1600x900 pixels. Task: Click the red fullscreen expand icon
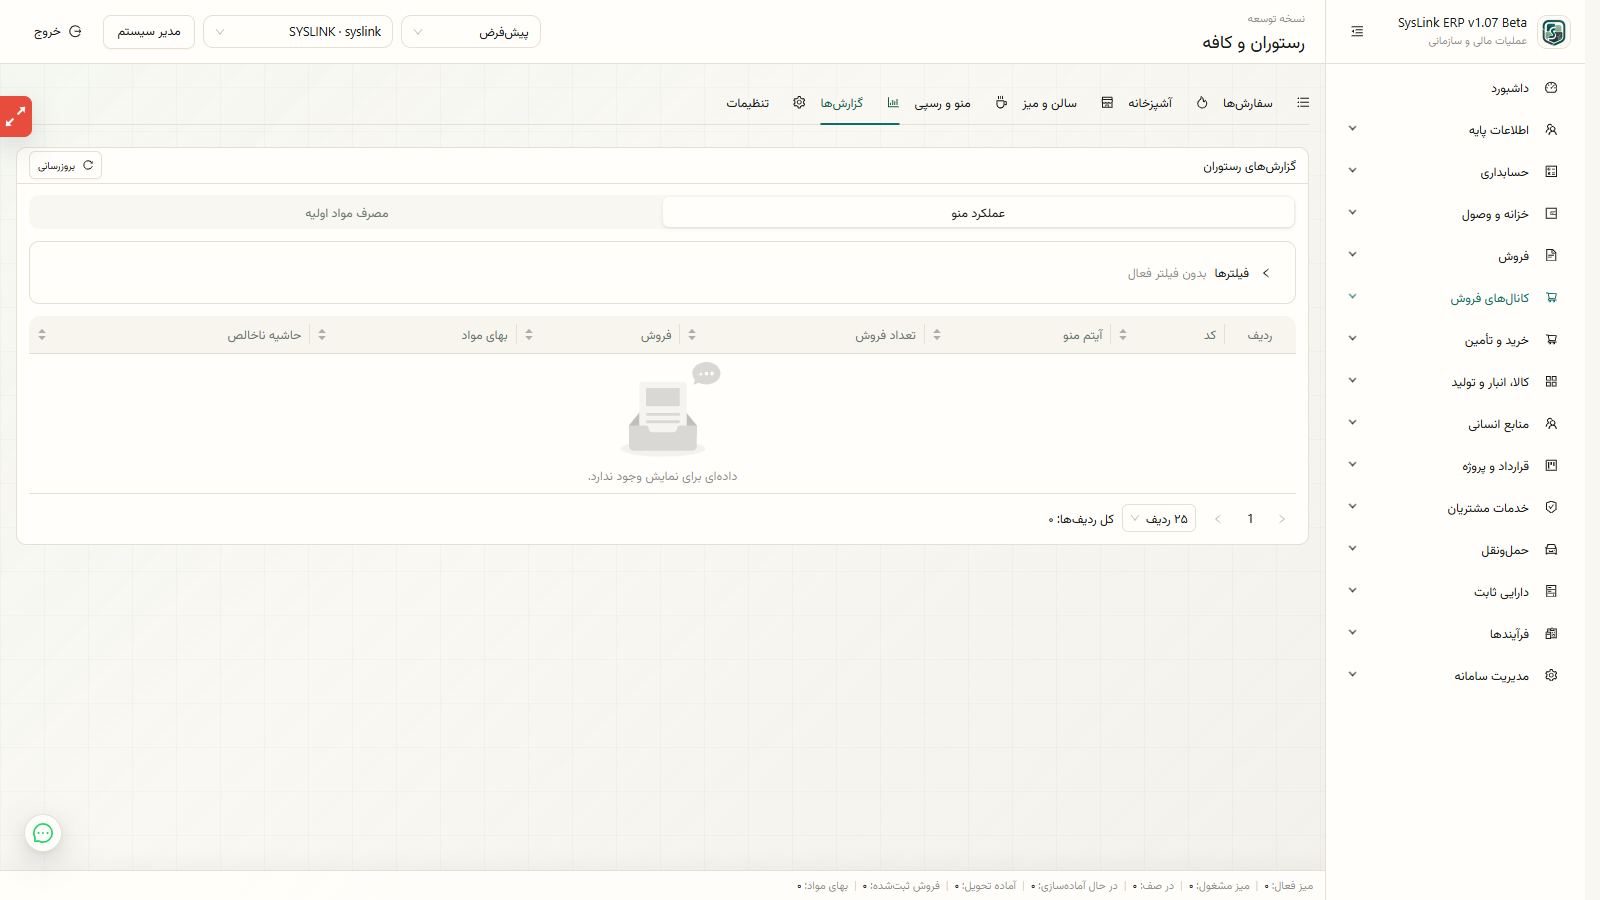tap(16, 117)
